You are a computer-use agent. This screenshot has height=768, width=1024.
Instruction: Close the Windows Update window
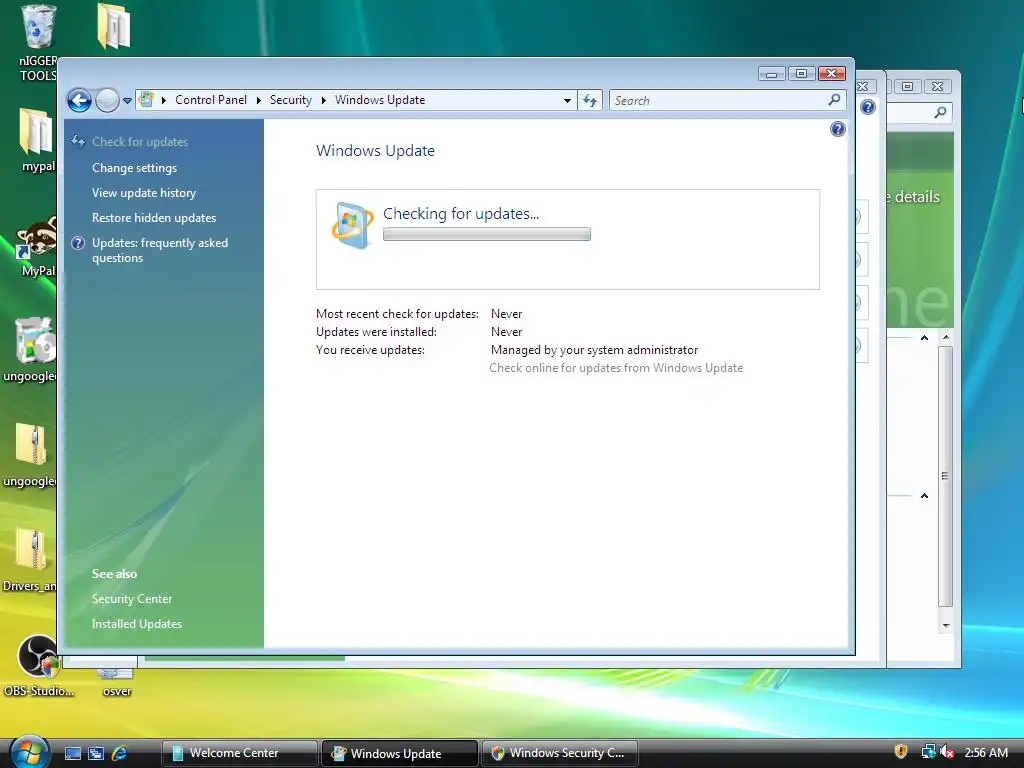point(832,74)
